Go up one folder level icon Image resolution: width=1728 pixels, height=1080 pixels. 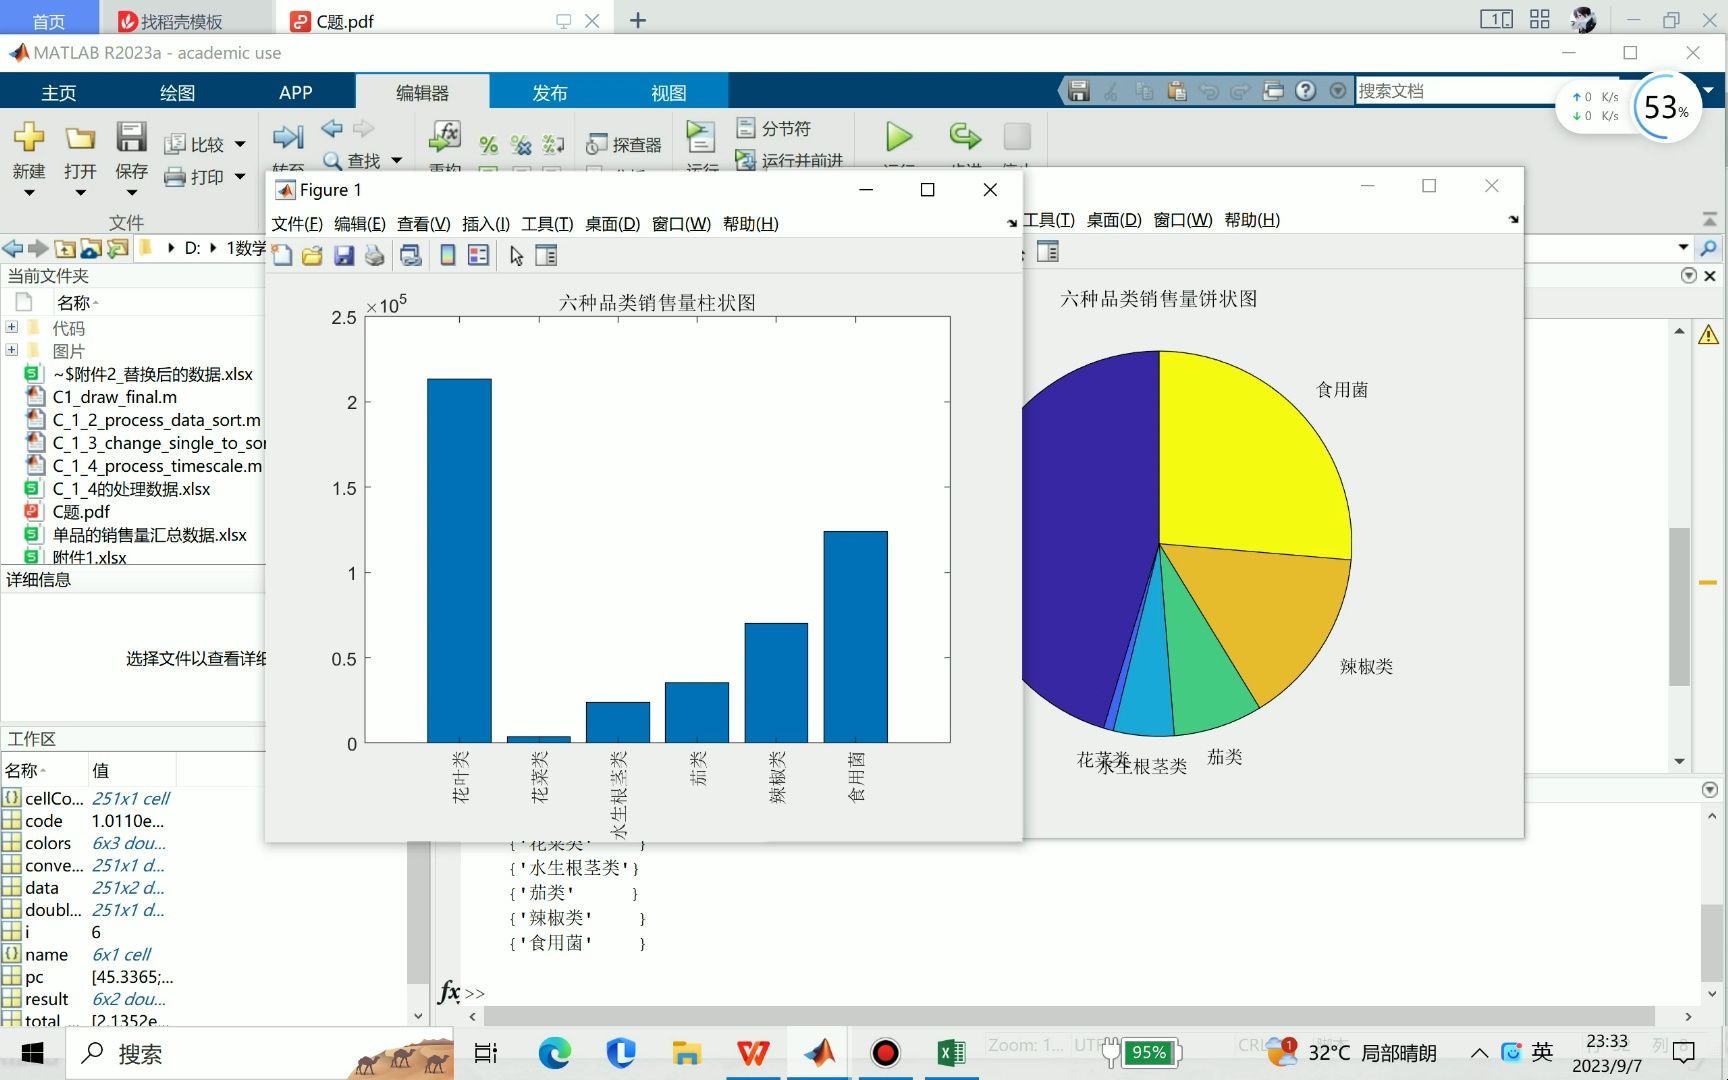coord(65,248)
